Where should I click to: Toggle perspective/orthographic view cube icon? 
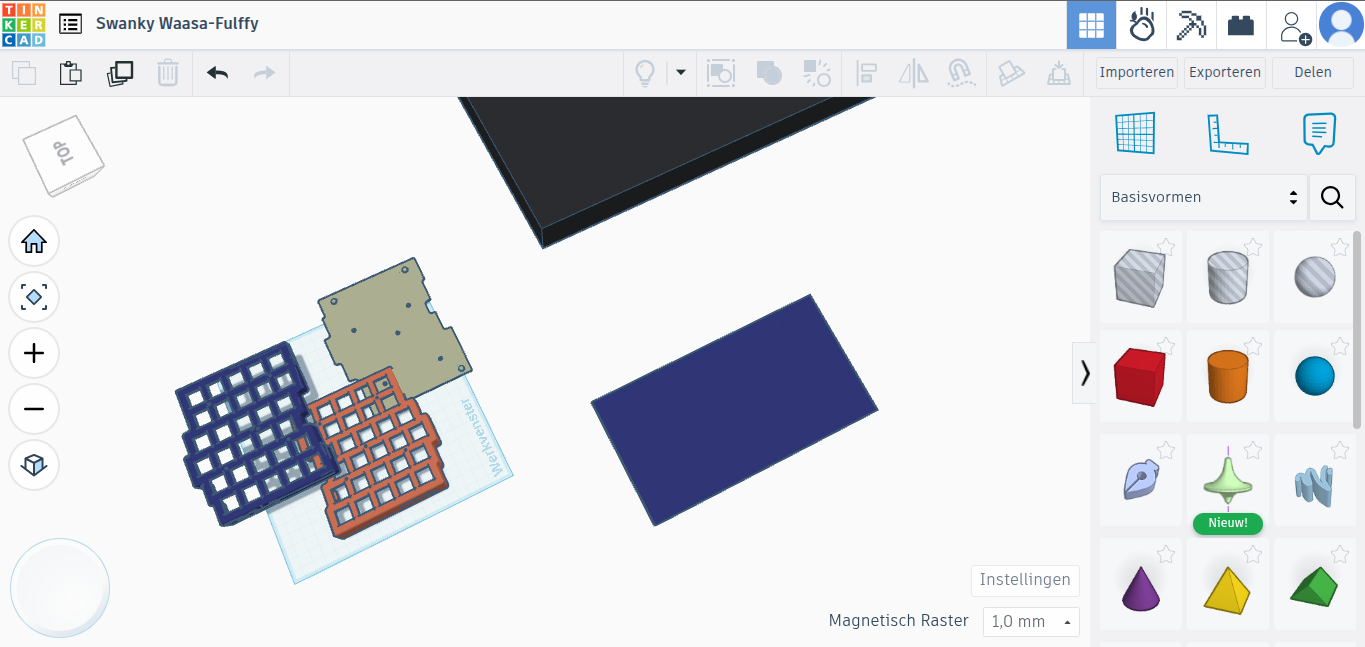[x=34, y=465]
